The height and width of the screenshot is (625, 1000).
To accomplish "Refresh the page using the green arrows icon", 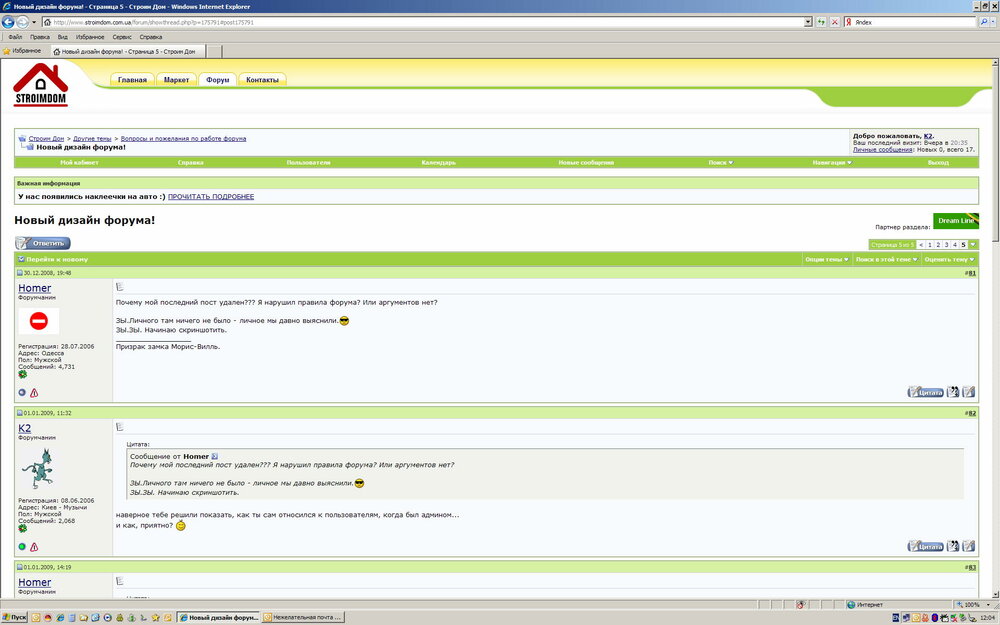I will (821, 22).
